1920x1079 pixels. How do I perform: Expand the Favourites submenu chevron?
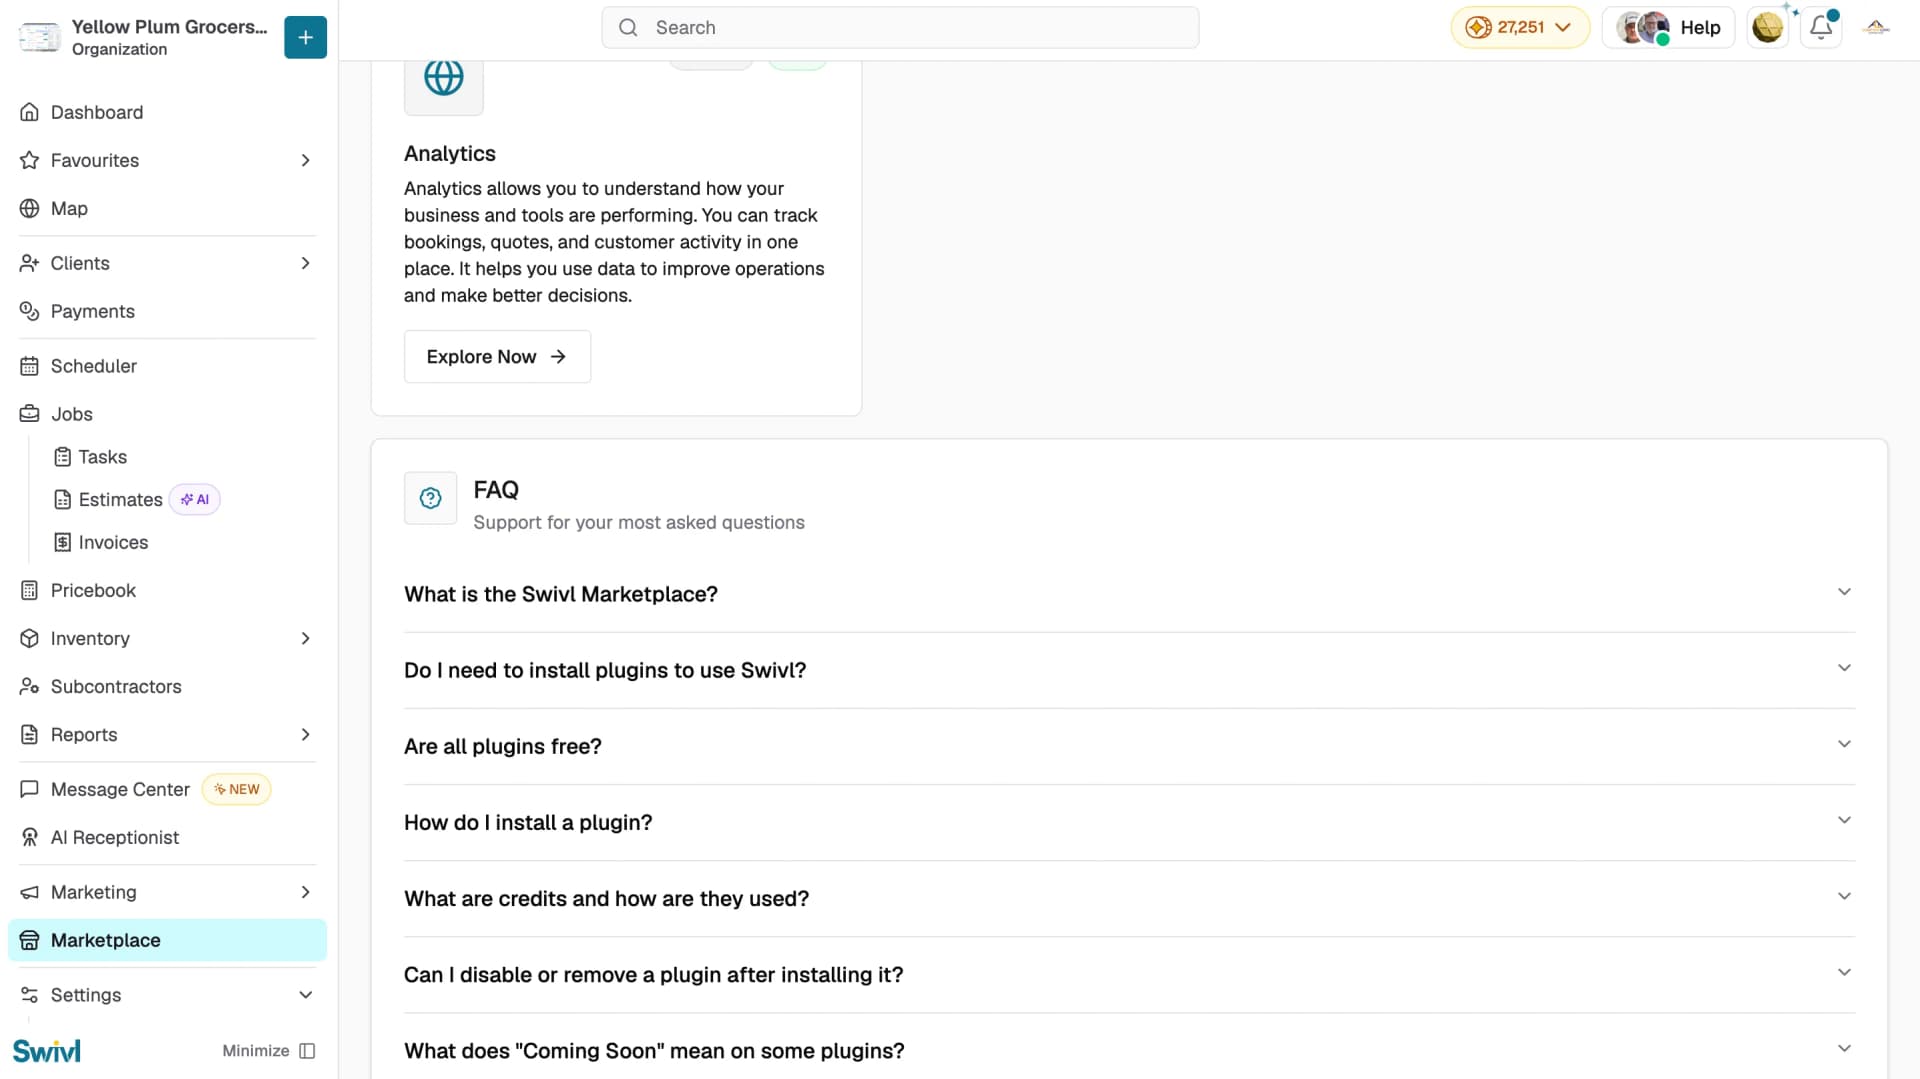click(x=306, y=160)
